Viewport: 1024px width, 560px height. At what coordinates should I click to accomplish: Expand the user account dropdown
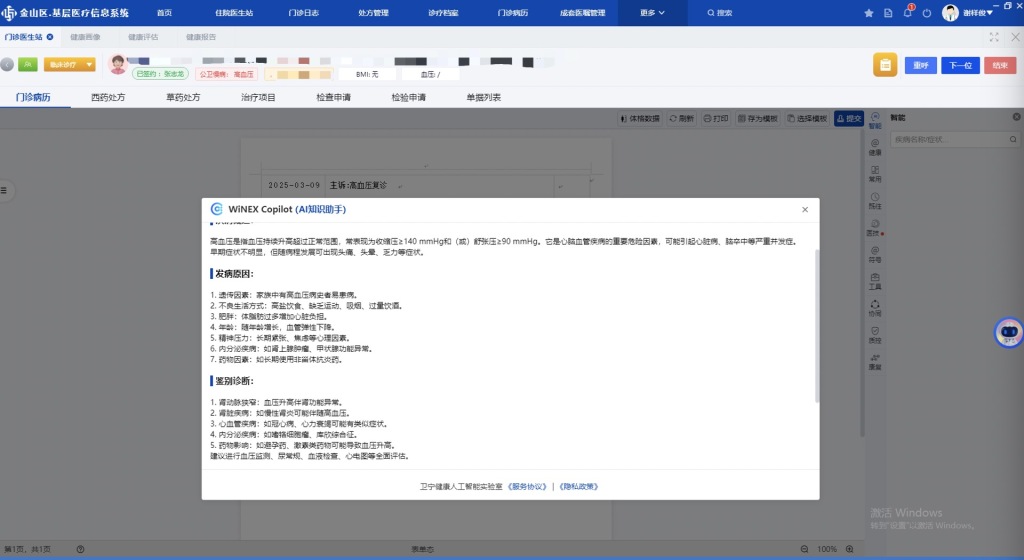point(975,13)
